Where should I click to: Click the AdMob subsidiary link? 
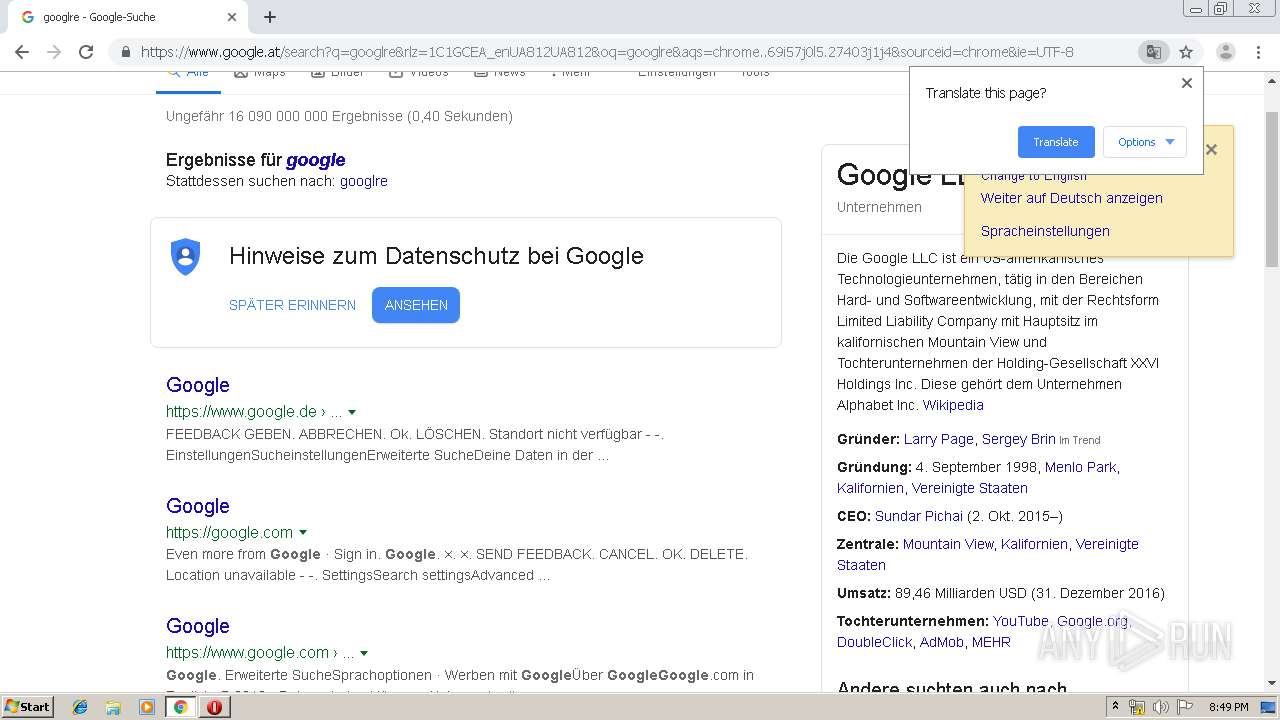point(942,642)
